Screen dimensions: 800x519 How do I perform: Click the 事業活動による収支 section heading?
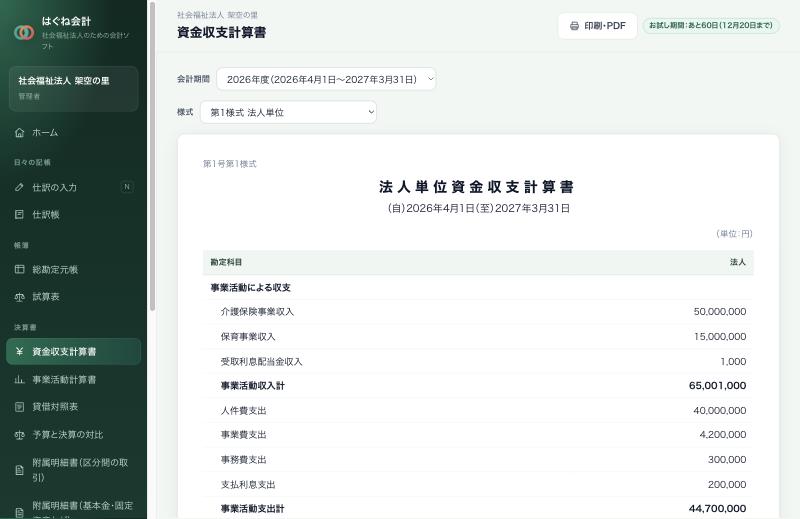tap(251, 288)
